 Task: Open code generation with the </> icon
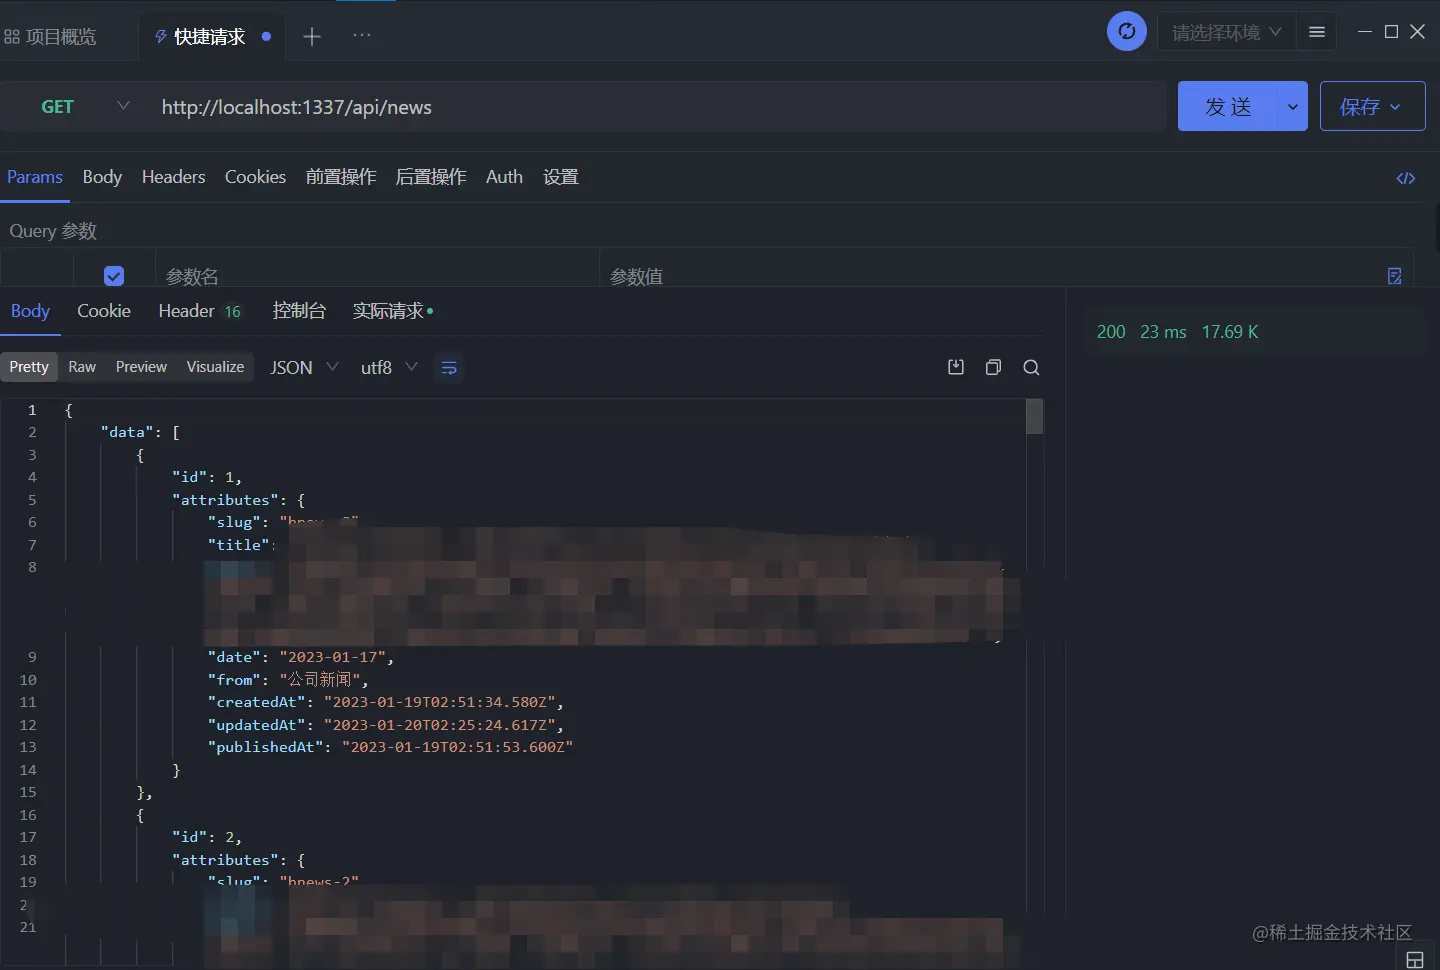click(1406, 178)
